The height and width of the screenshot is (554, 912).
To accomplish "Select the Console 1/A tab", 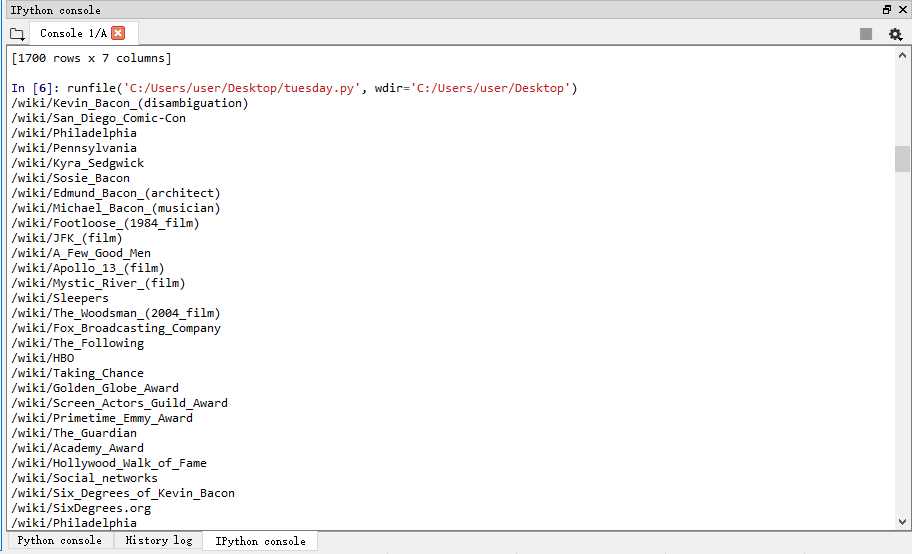I will coord(73,33).
